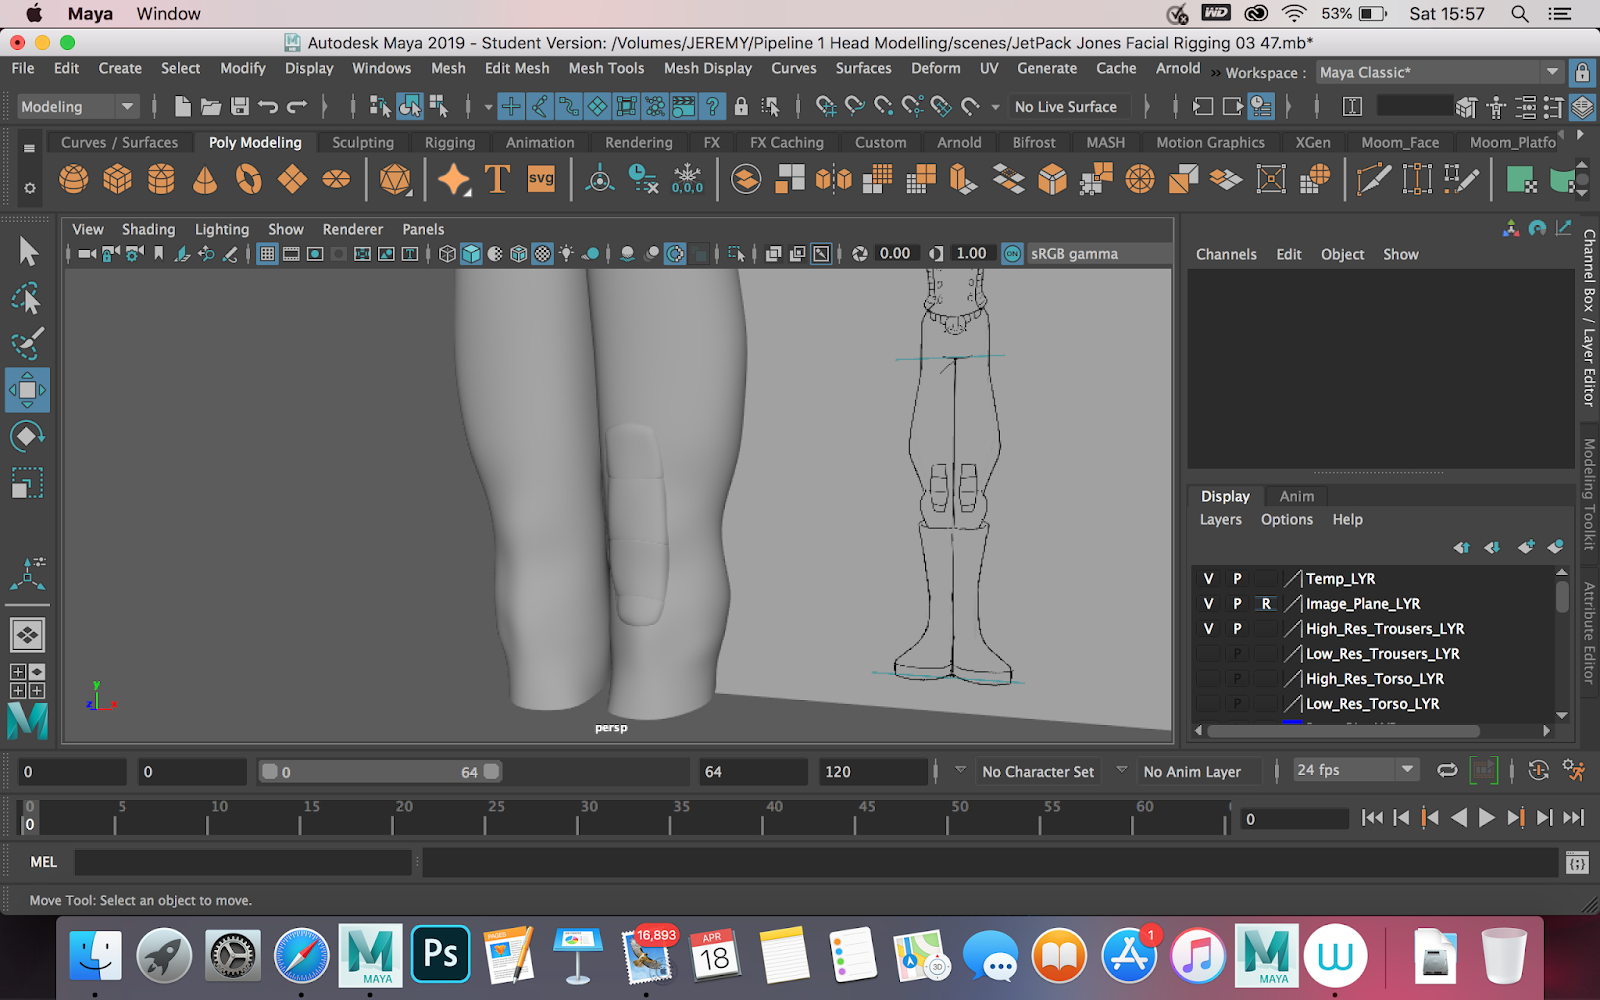Screen dimensions: 1600x1000
Task: Select the Move tool in the toolbox
Action: pyautogui.click(x=27, y=390)
